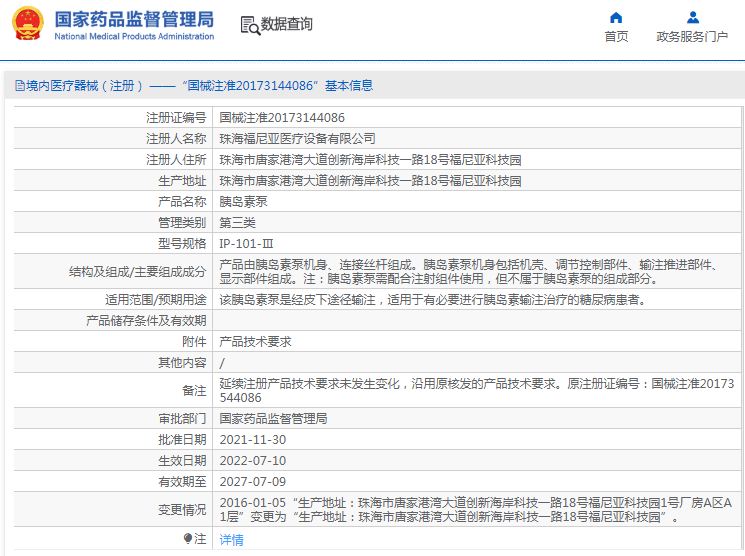Click the 其他内容 slash value
The image size is (745, 556).
click(x=222, y=364)
